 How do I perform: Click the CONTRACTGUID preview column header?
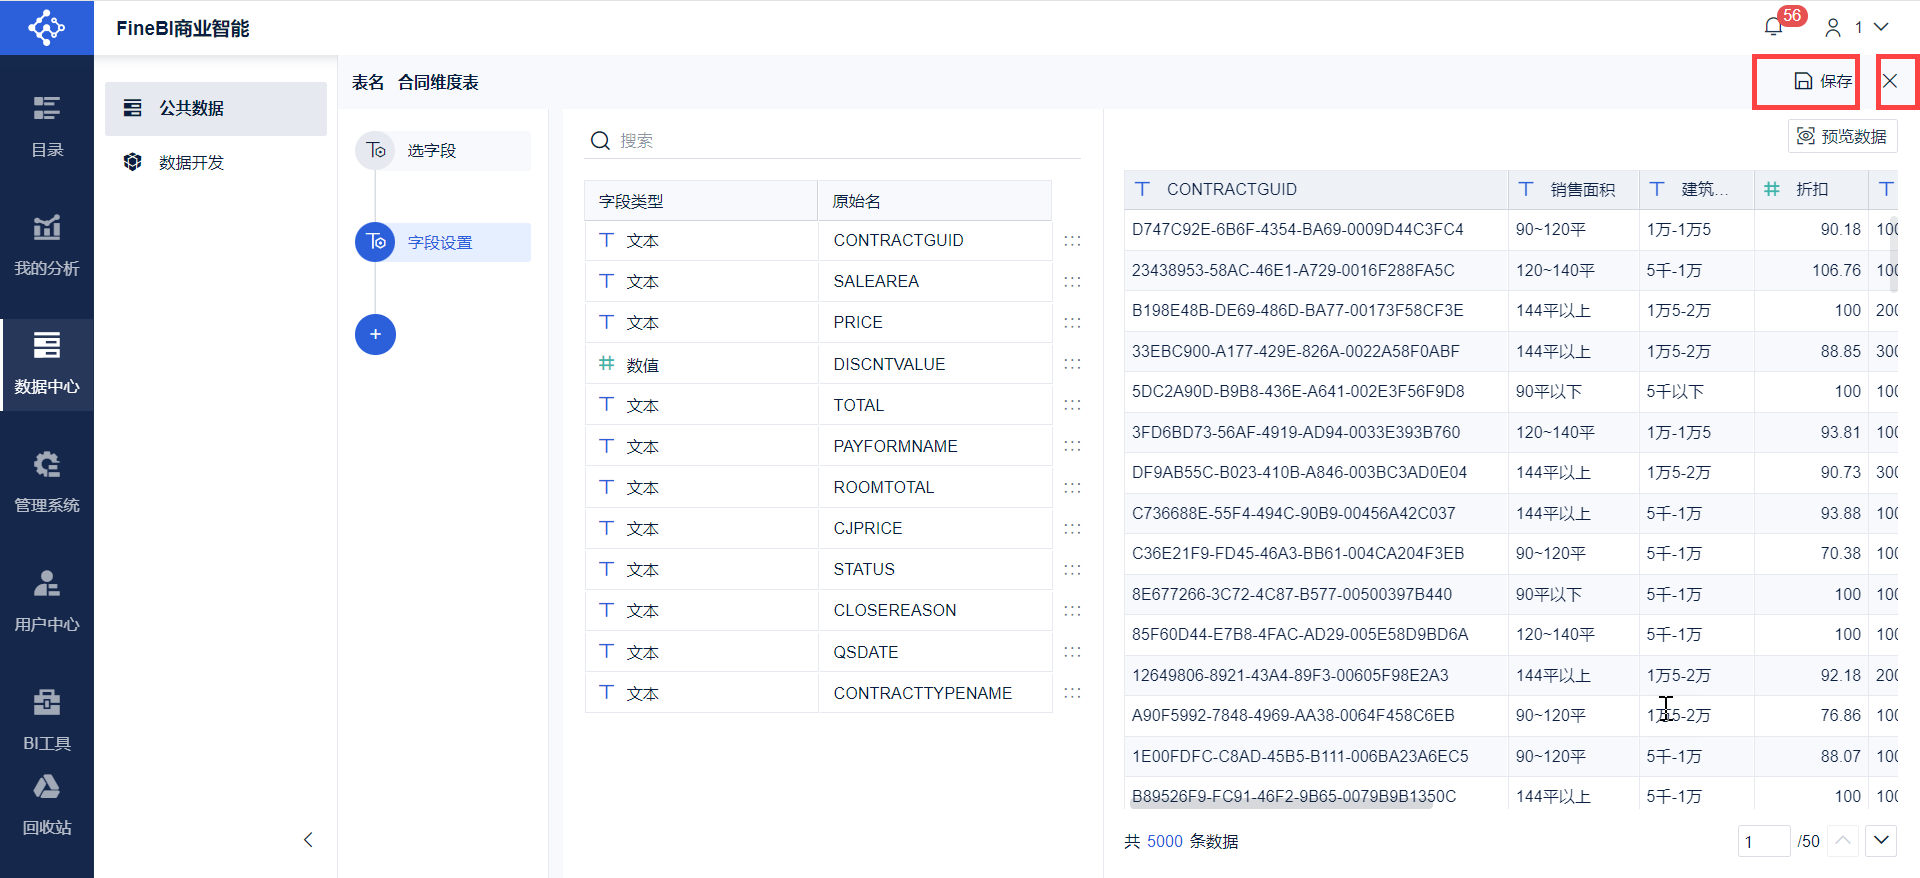tap(1316, 189)
